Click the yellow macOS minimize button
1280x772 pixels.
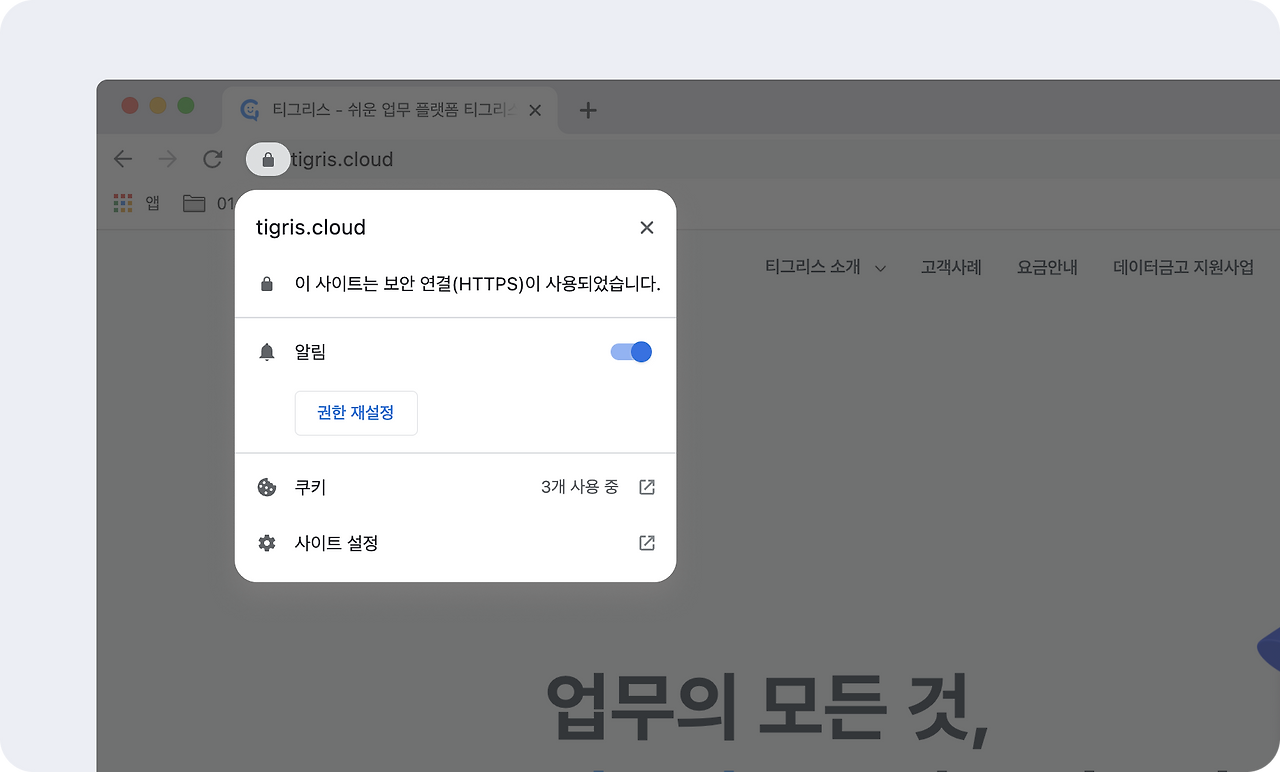coord(158,106)
